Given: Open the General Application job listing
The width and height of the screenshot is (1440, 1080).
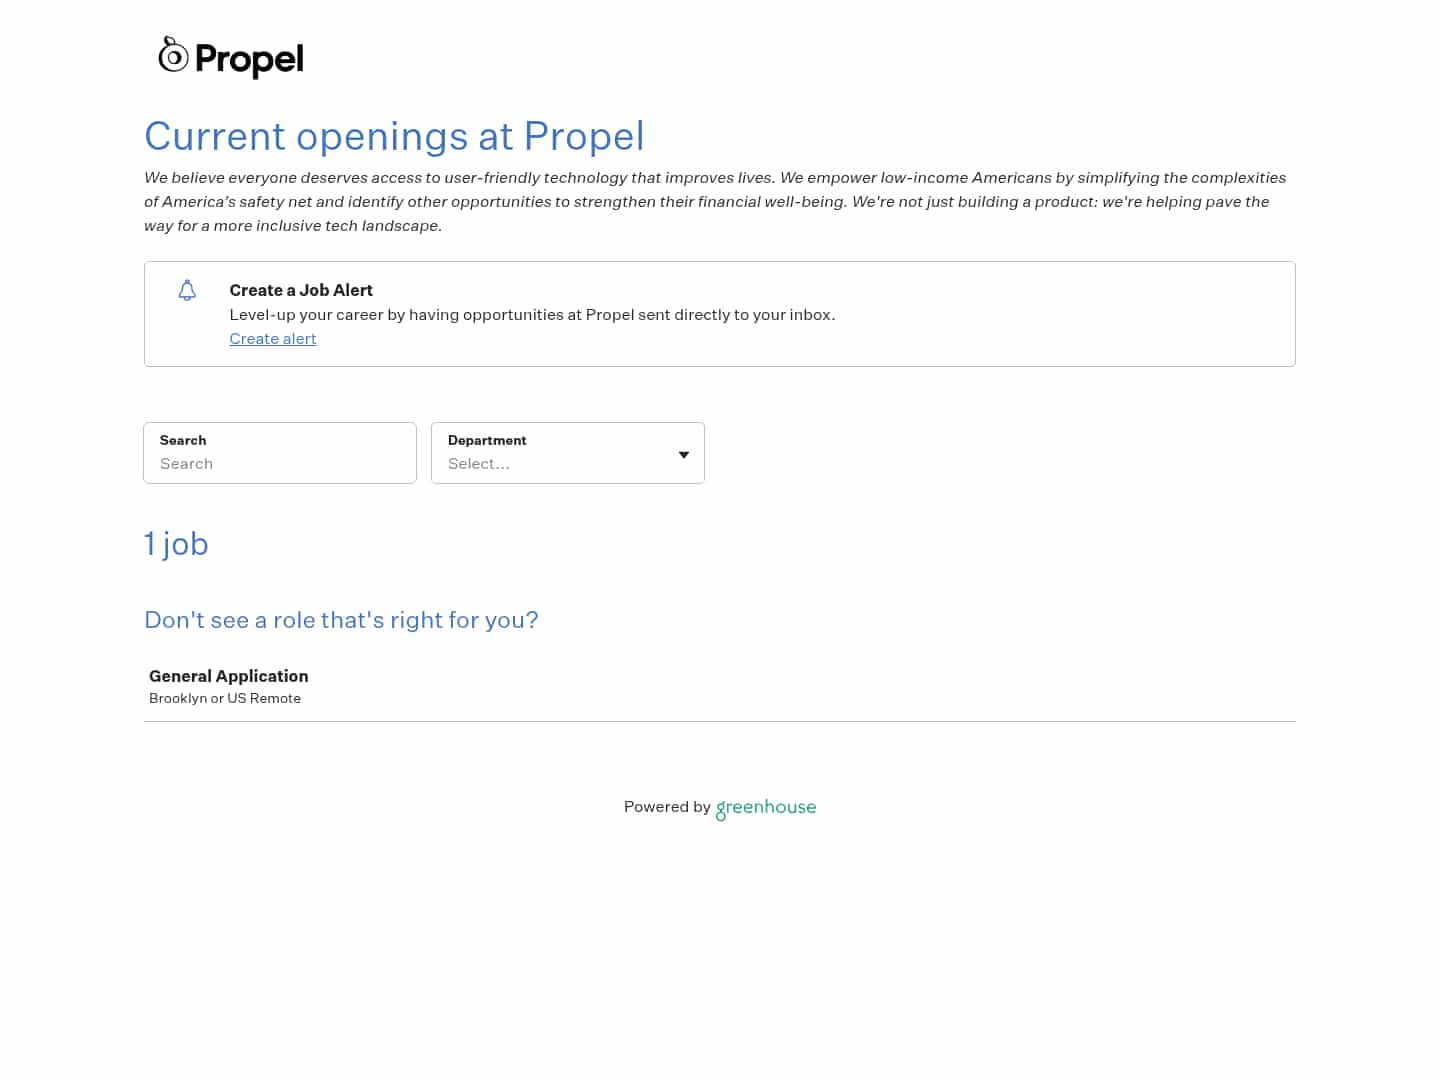Looking at the screenshot, I should click(229, 676).
